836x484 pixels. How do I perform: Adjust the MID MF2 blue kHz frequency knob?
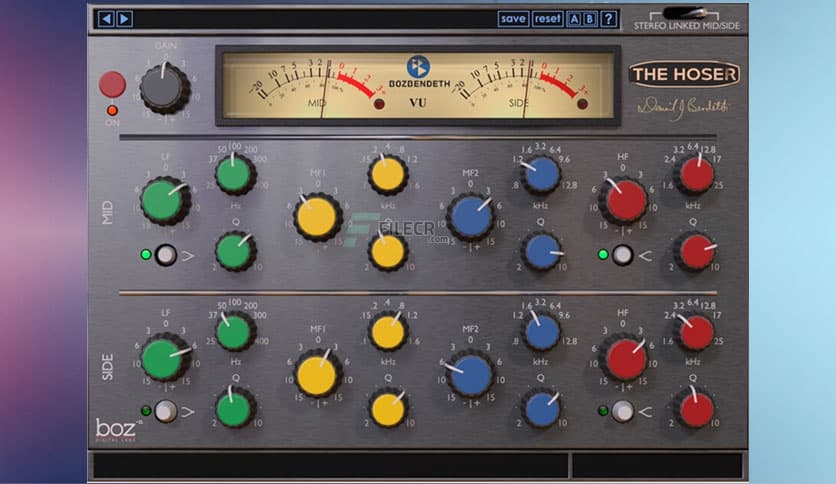[541, 174]
